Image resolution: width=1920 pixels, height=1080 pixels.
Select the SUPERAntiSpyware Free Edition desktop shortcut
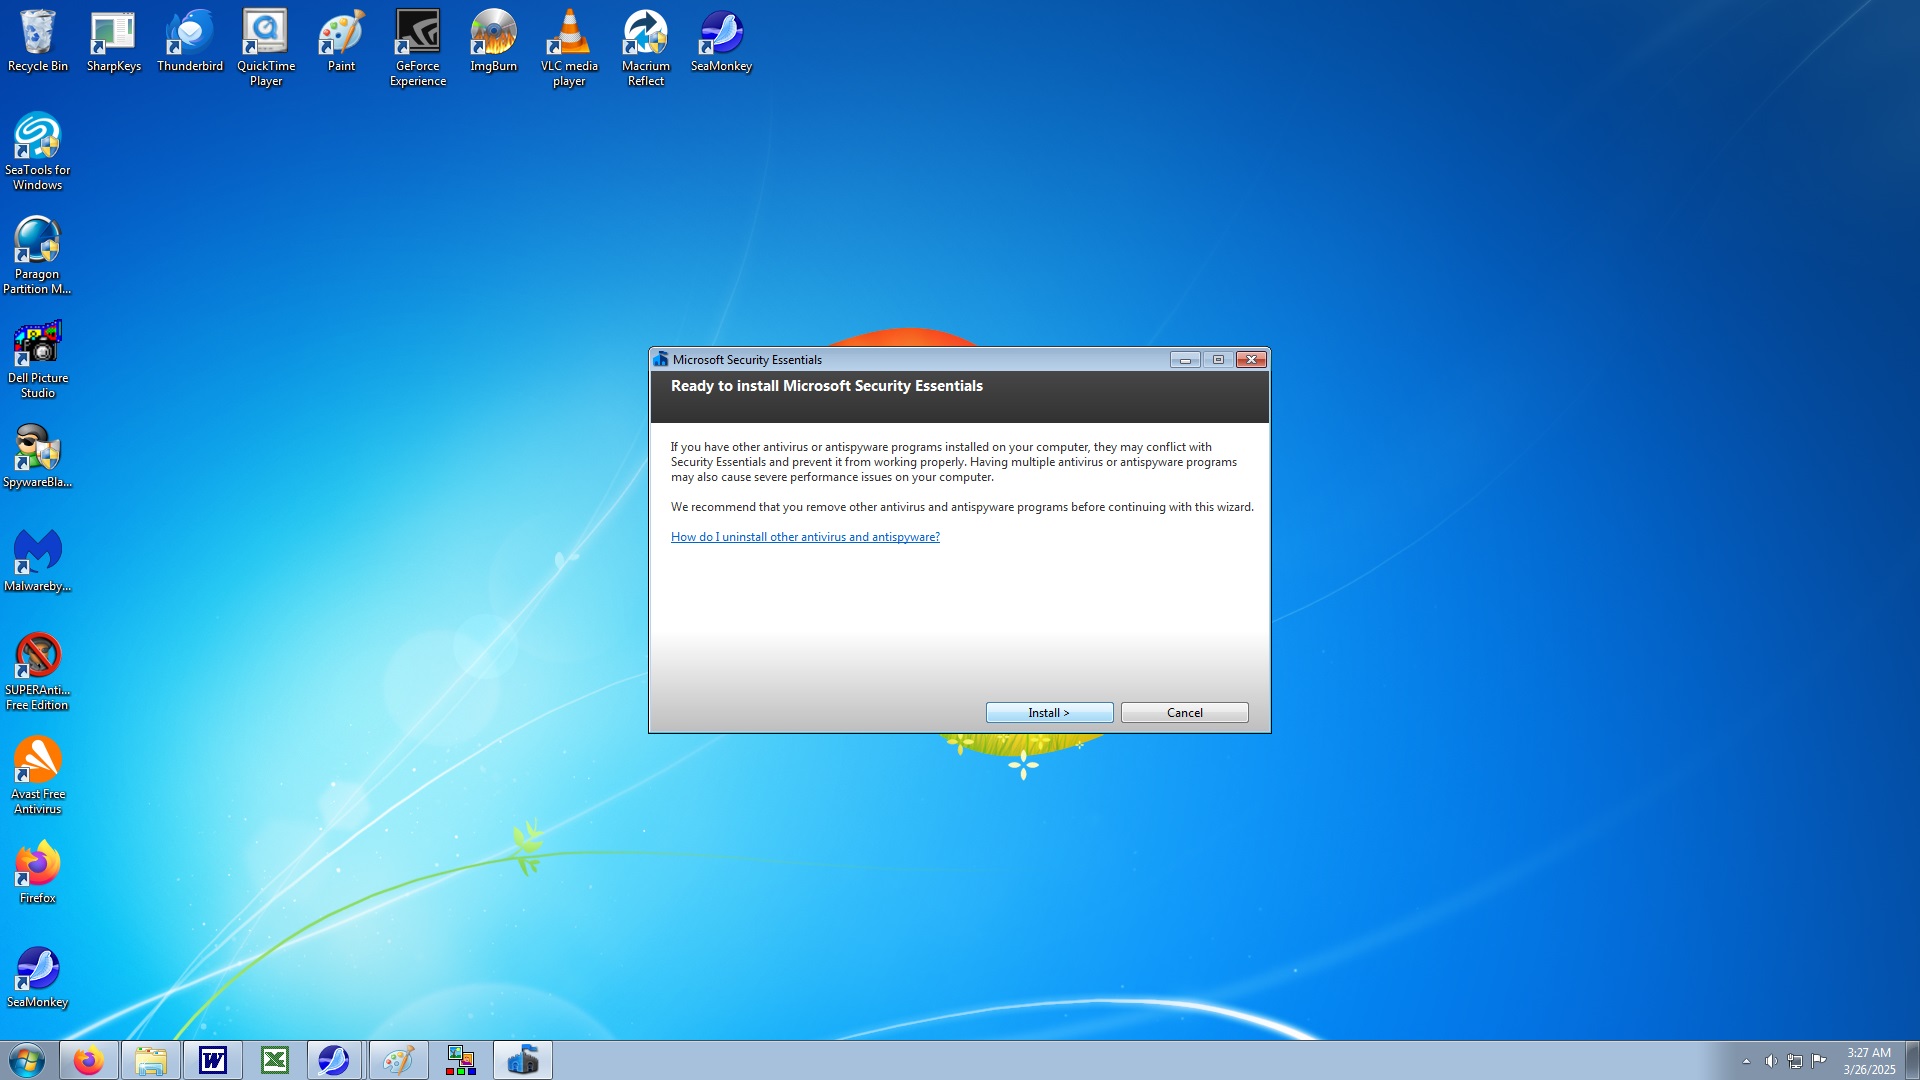pos(38,672)
